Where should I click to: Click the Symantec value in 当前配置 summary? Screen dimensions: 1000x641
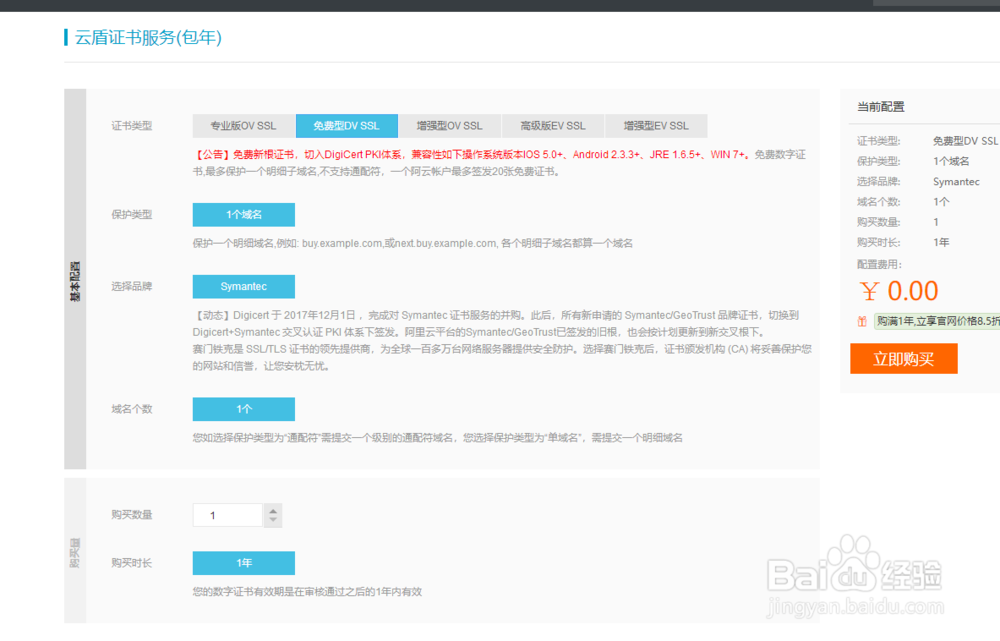[956, 182]
